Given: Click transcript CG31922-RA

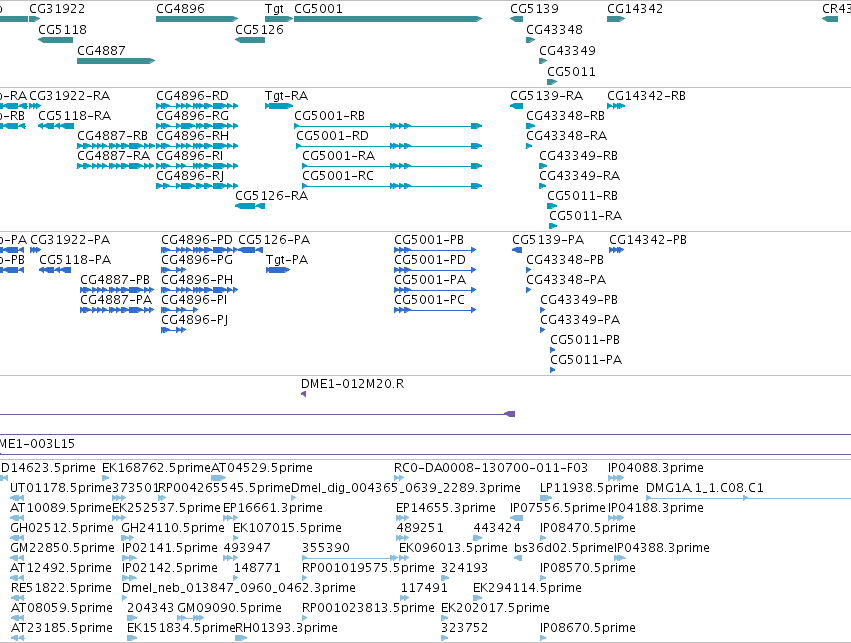Looking at the screenshot, I should pyautogui.click(x=69, y=96).
